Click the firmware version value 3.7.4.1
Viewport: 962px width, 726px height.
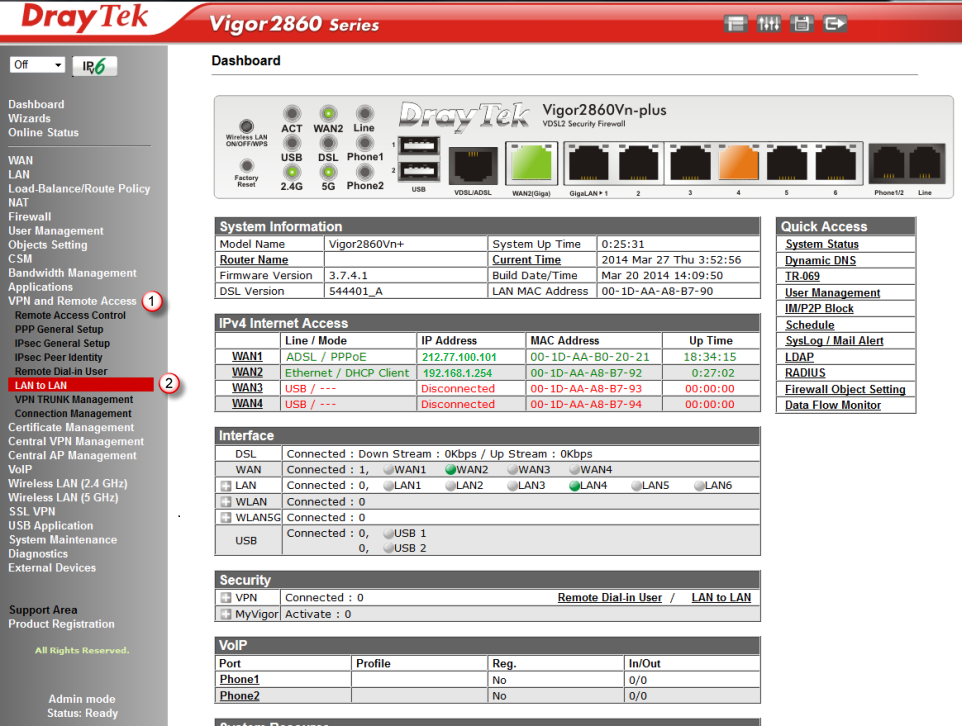(348, 276)
